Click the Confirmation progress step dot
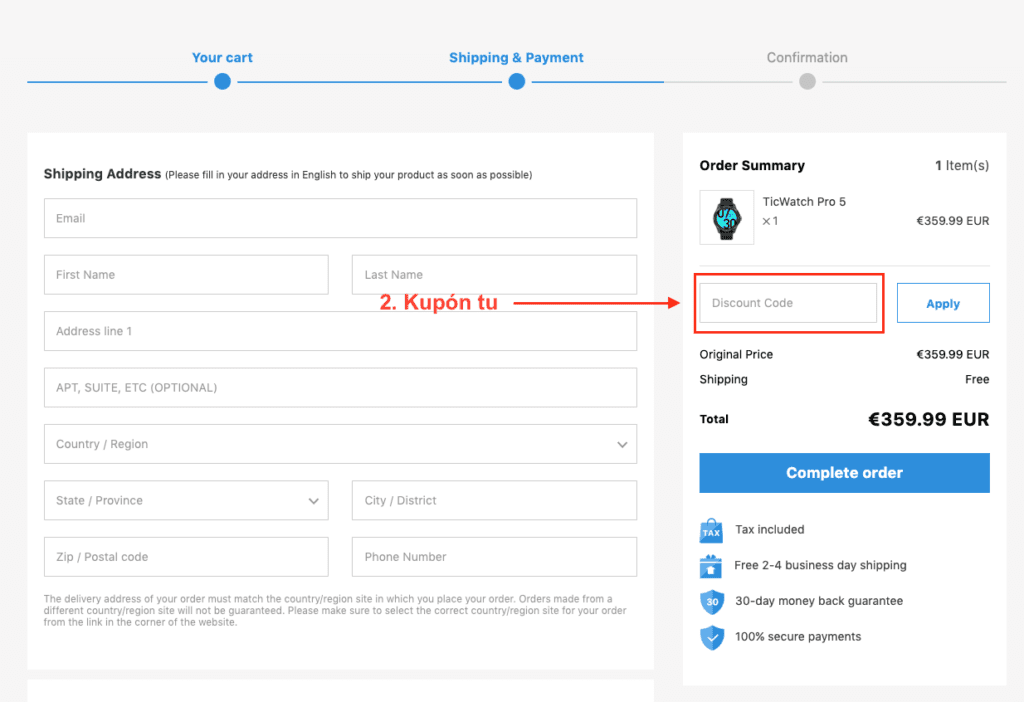This screenshot has width=1024, height=702. tap(807, 82)
